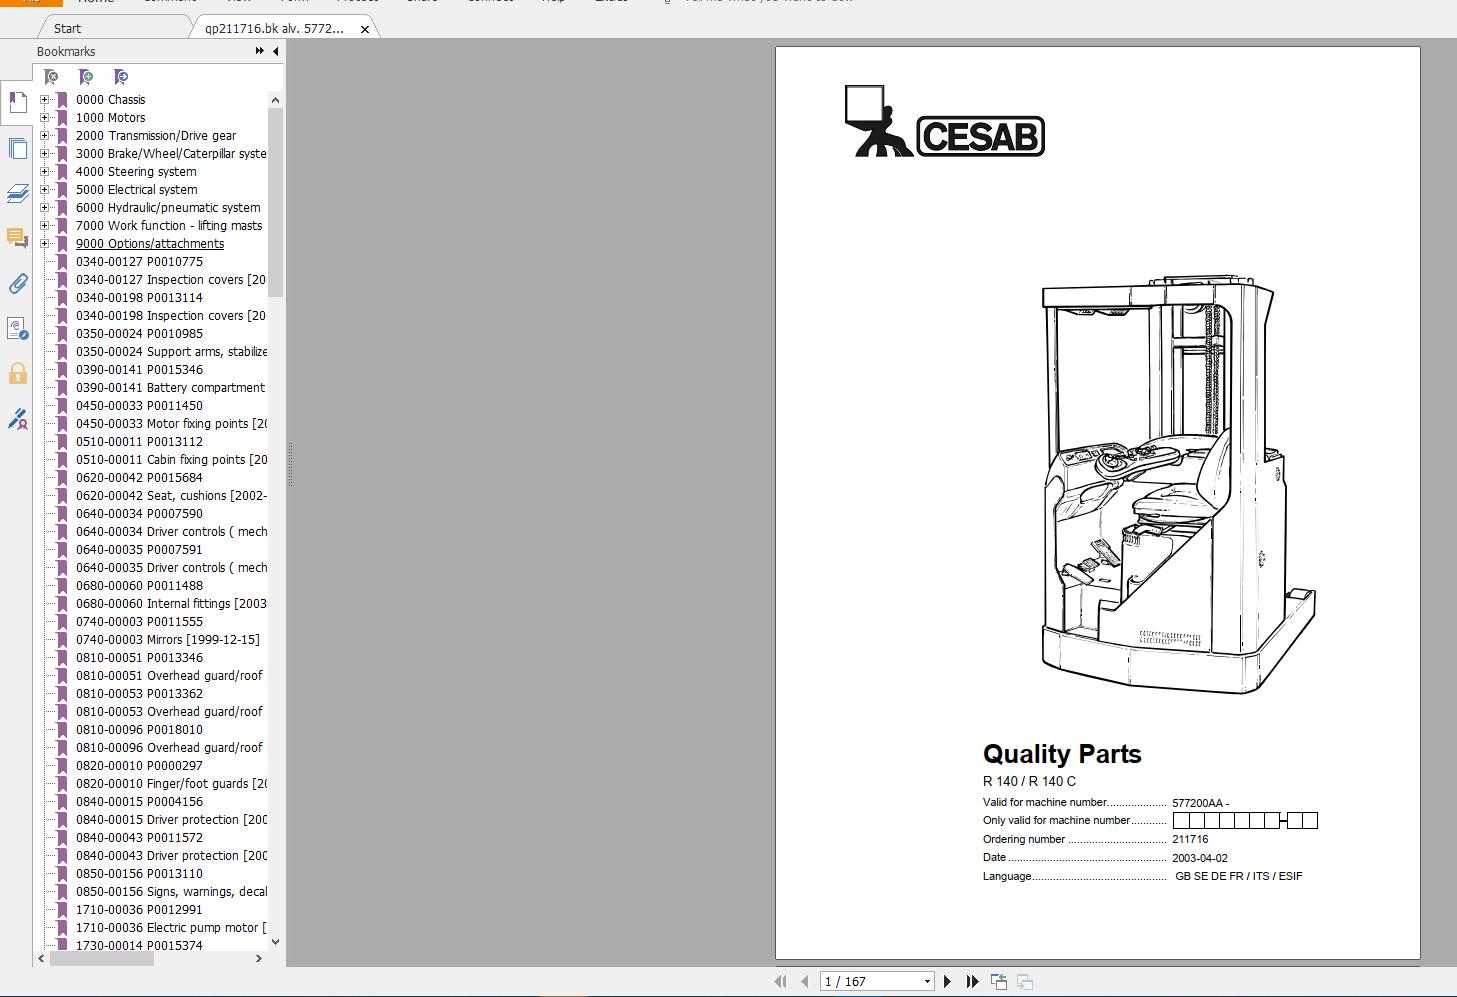Expand the Bookmarks panel with double-arrow icon
Image resolution: width=1457 pixels, height=997 pixels.
(260, 51)
